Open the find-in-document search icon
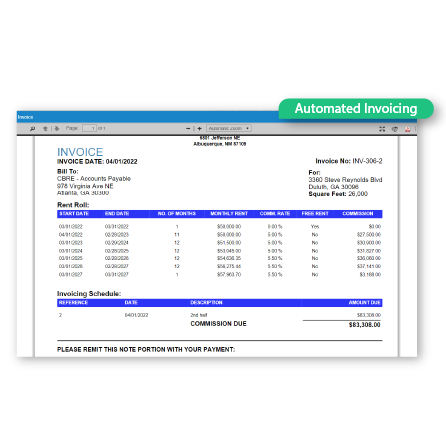 click(33, 128)
